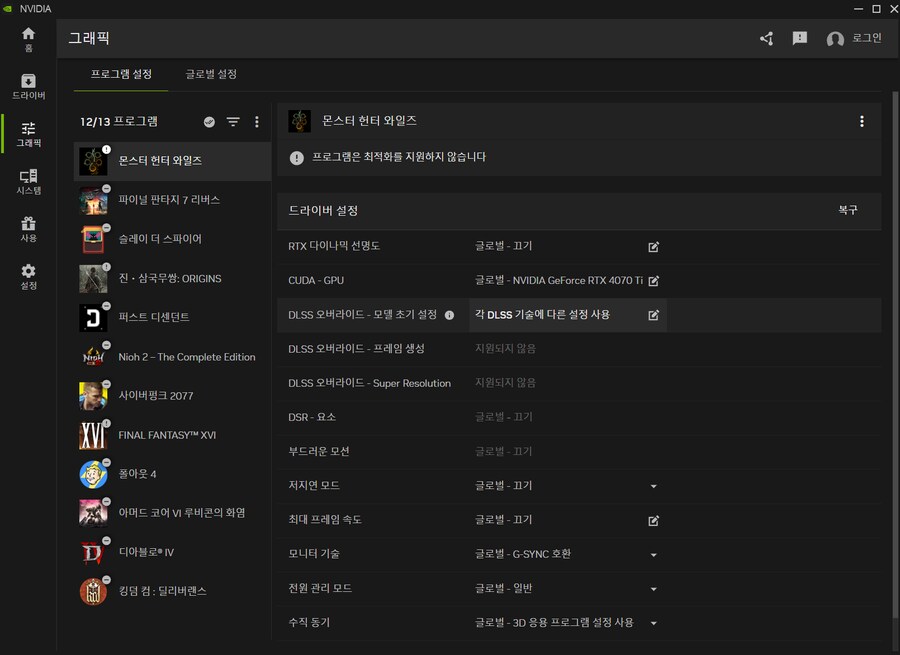Select 파이널 판타지 7 리버스 program

coord(172,200)
